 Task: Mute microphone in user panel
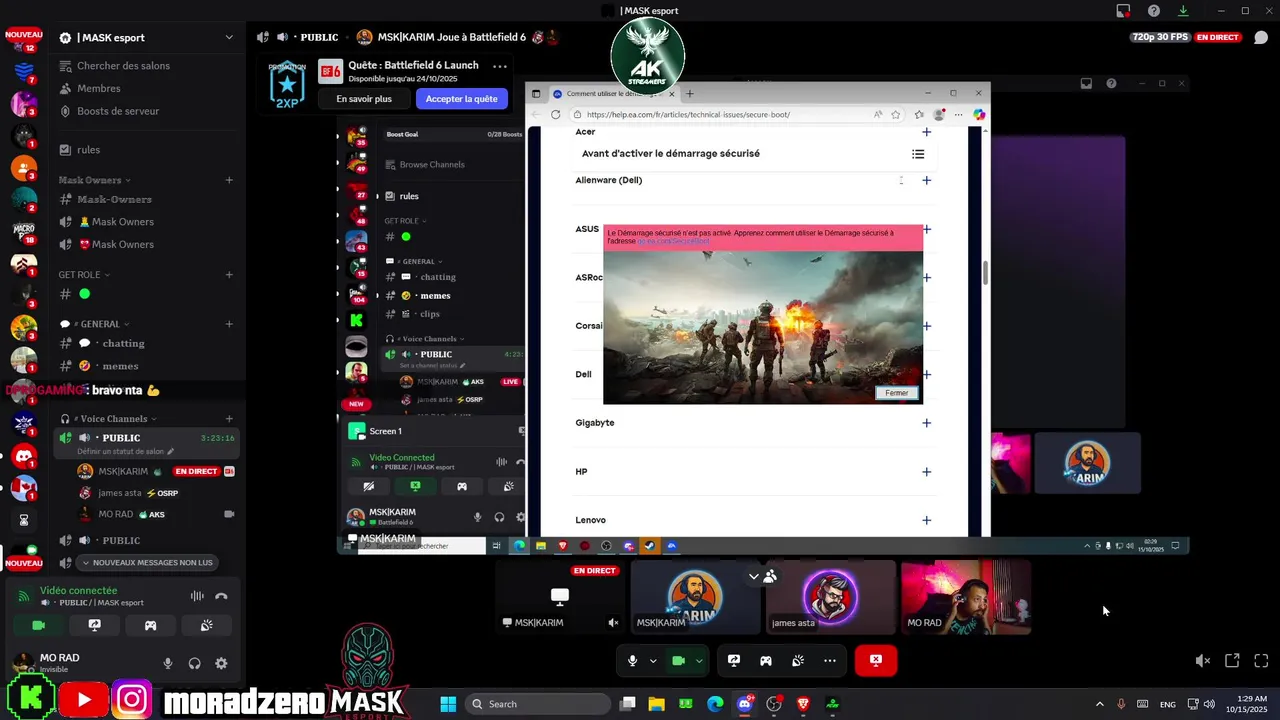pyautogui.click(x=168, y=663)
